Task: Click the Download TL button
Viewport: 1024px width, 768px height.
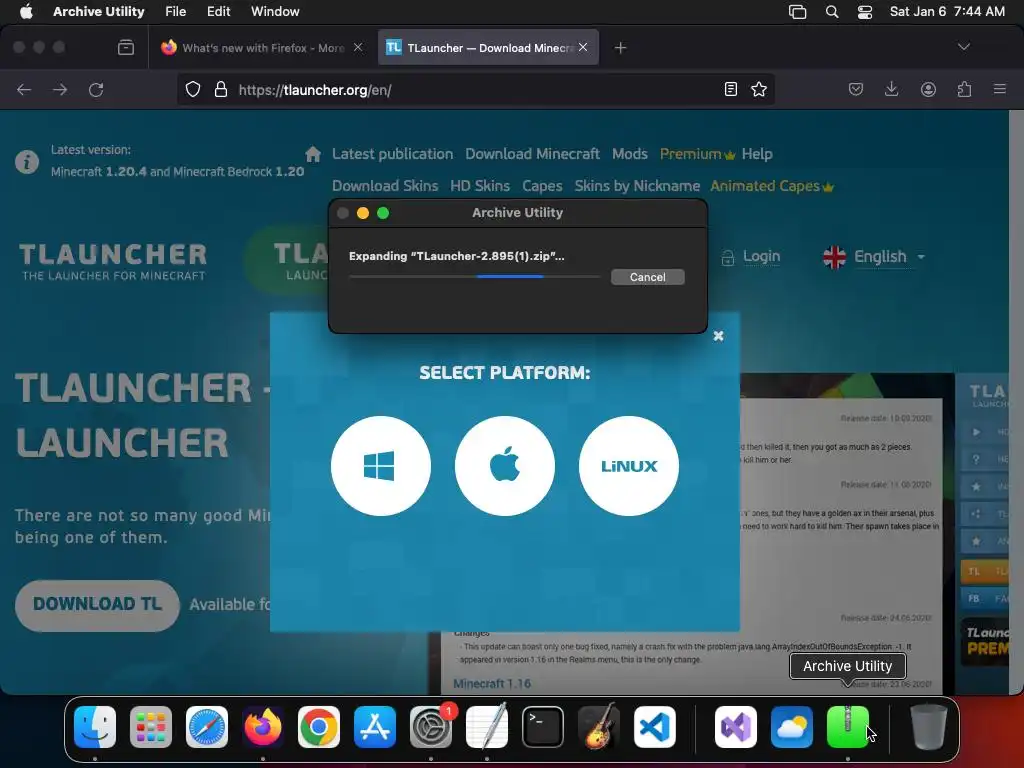Action: [x=97, y=605]
